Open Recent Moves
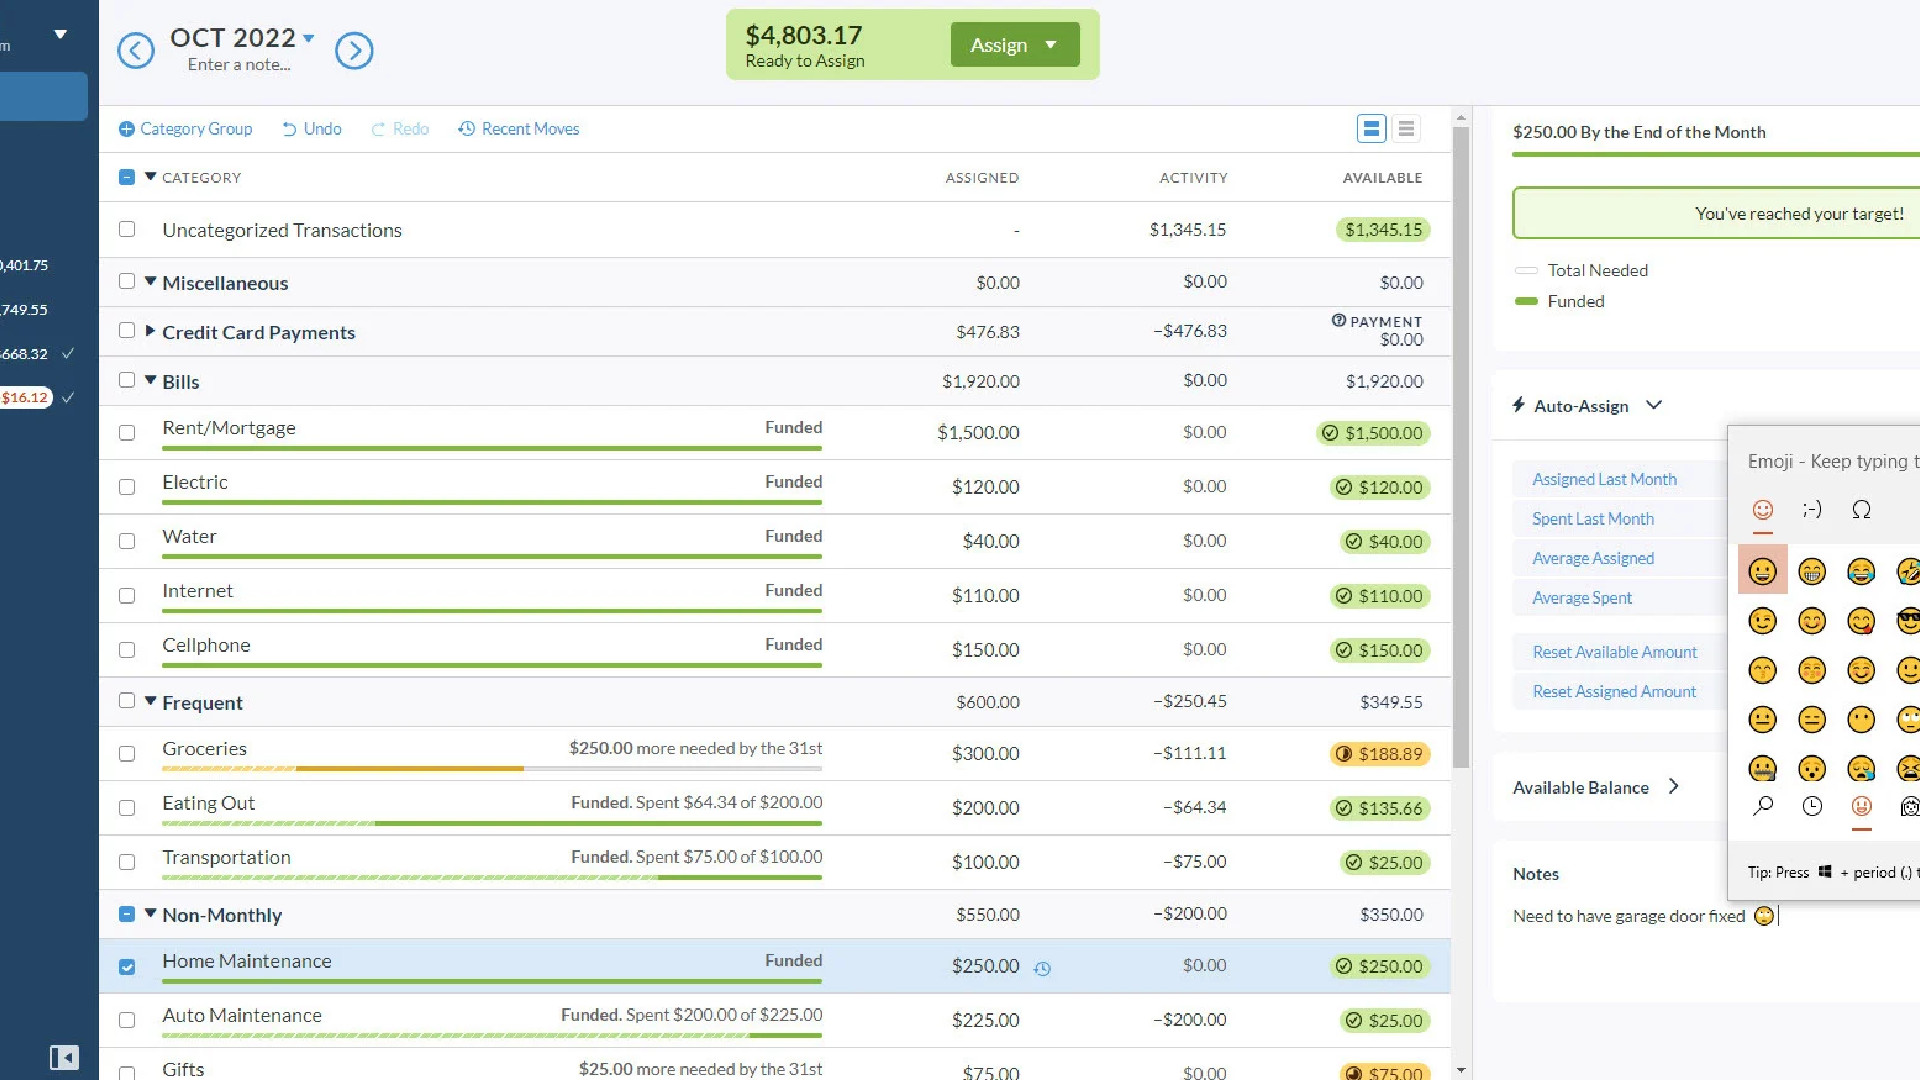The height and width of the screenshot is (1080, 1920). click(x=518, y=129)
